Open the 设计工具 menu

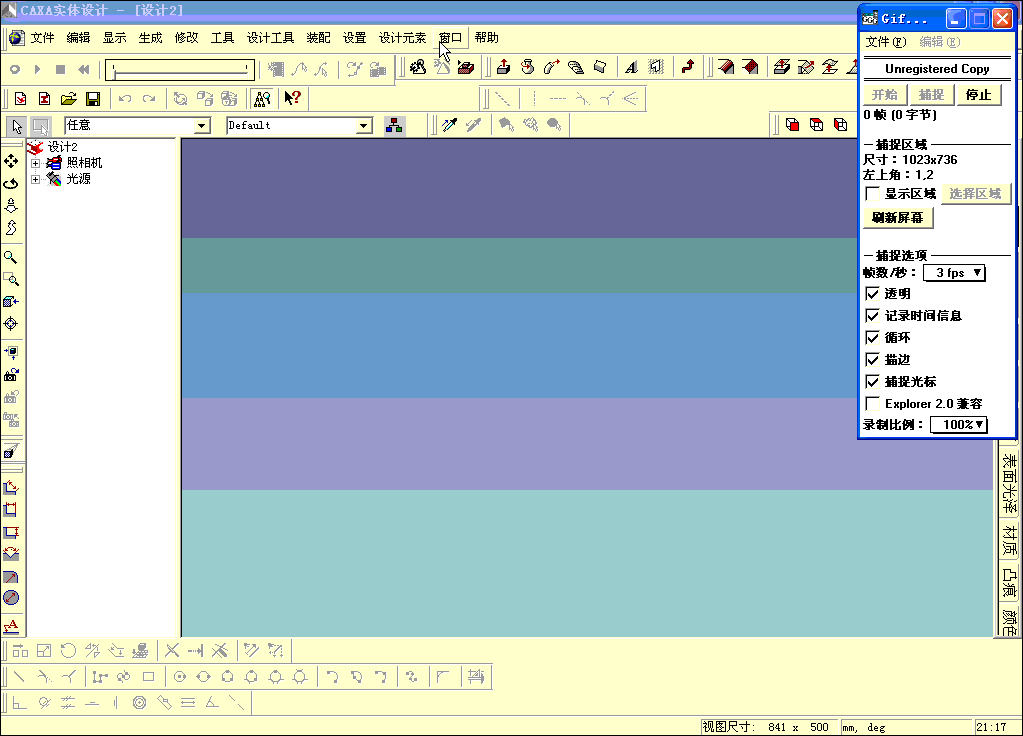pyautogui.click(x=270, y=38)
